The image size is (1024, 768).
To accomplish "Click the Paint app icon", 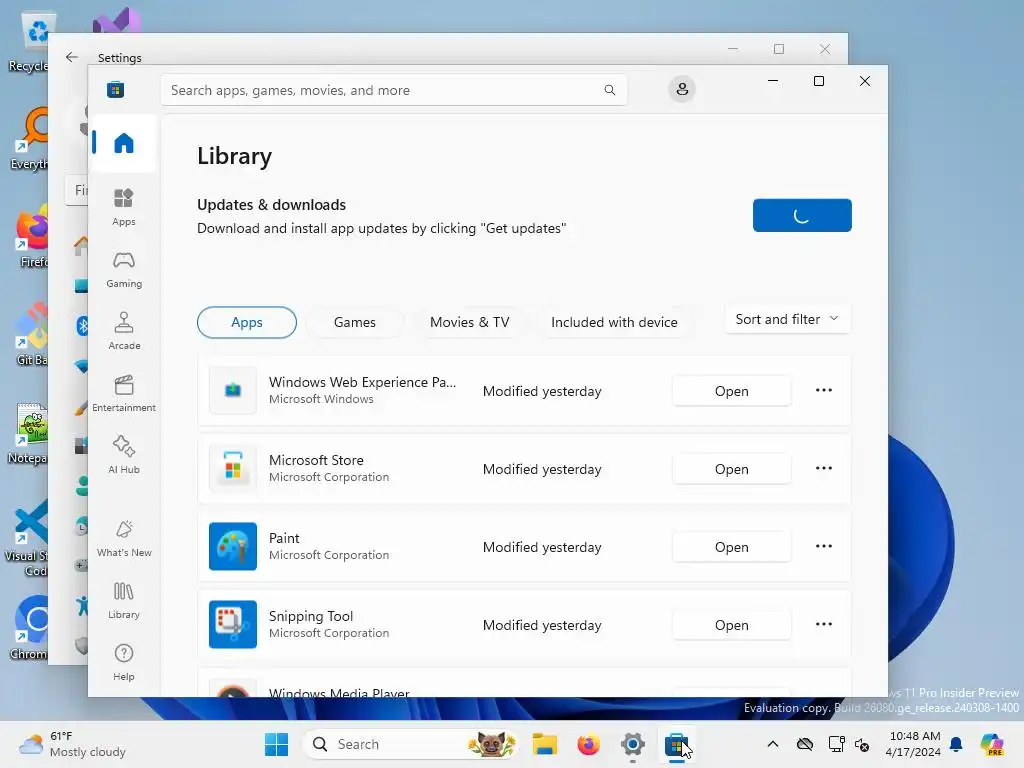I will pyautogui.click(x=232, y=547).
